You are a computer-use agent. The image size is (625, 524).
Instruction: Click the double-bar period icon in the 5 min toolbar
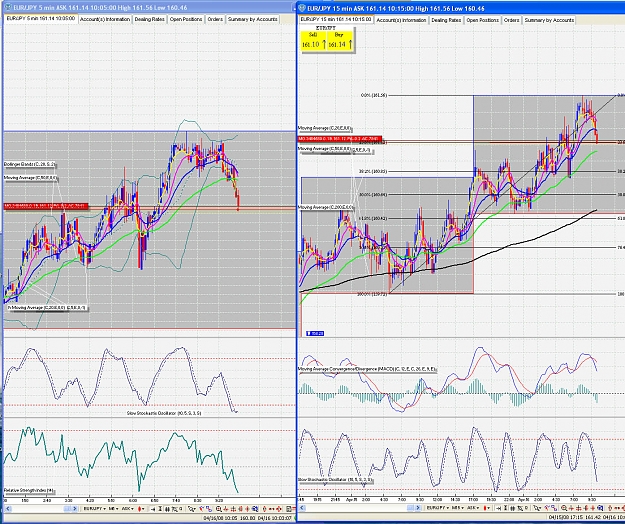(167, 508)
